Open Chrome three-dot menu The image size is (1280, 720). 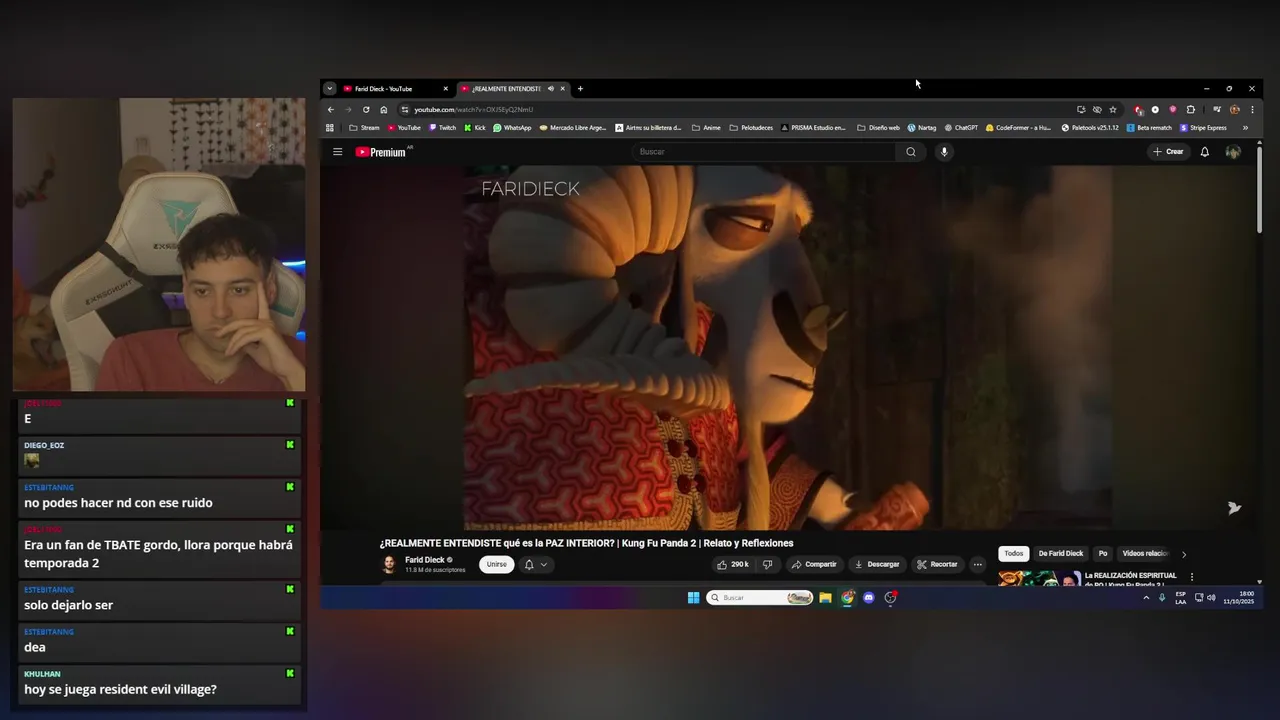tap(1251, 109)
